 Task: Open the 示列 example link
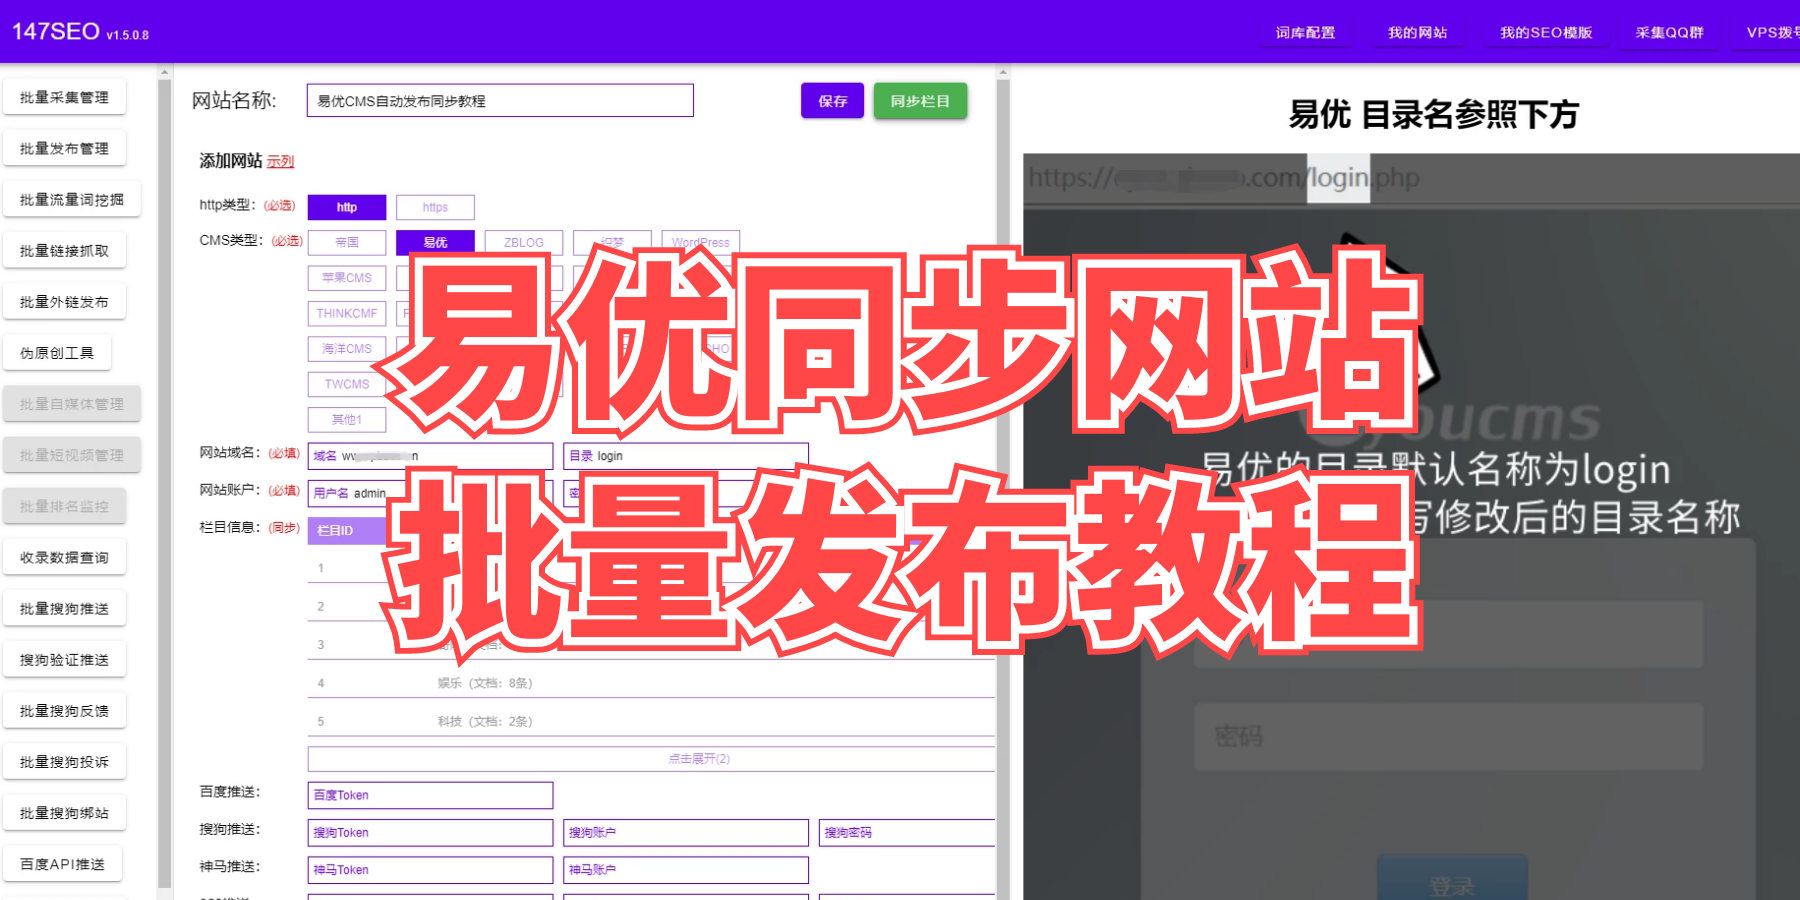[x=280, y=161]
